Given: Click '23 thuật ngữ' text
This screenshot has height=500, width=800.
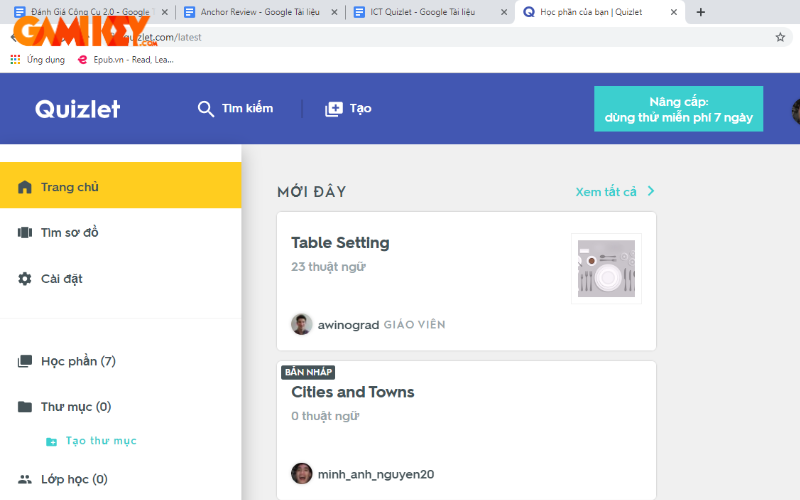Looking at the screenshot, I should point(328,267).
